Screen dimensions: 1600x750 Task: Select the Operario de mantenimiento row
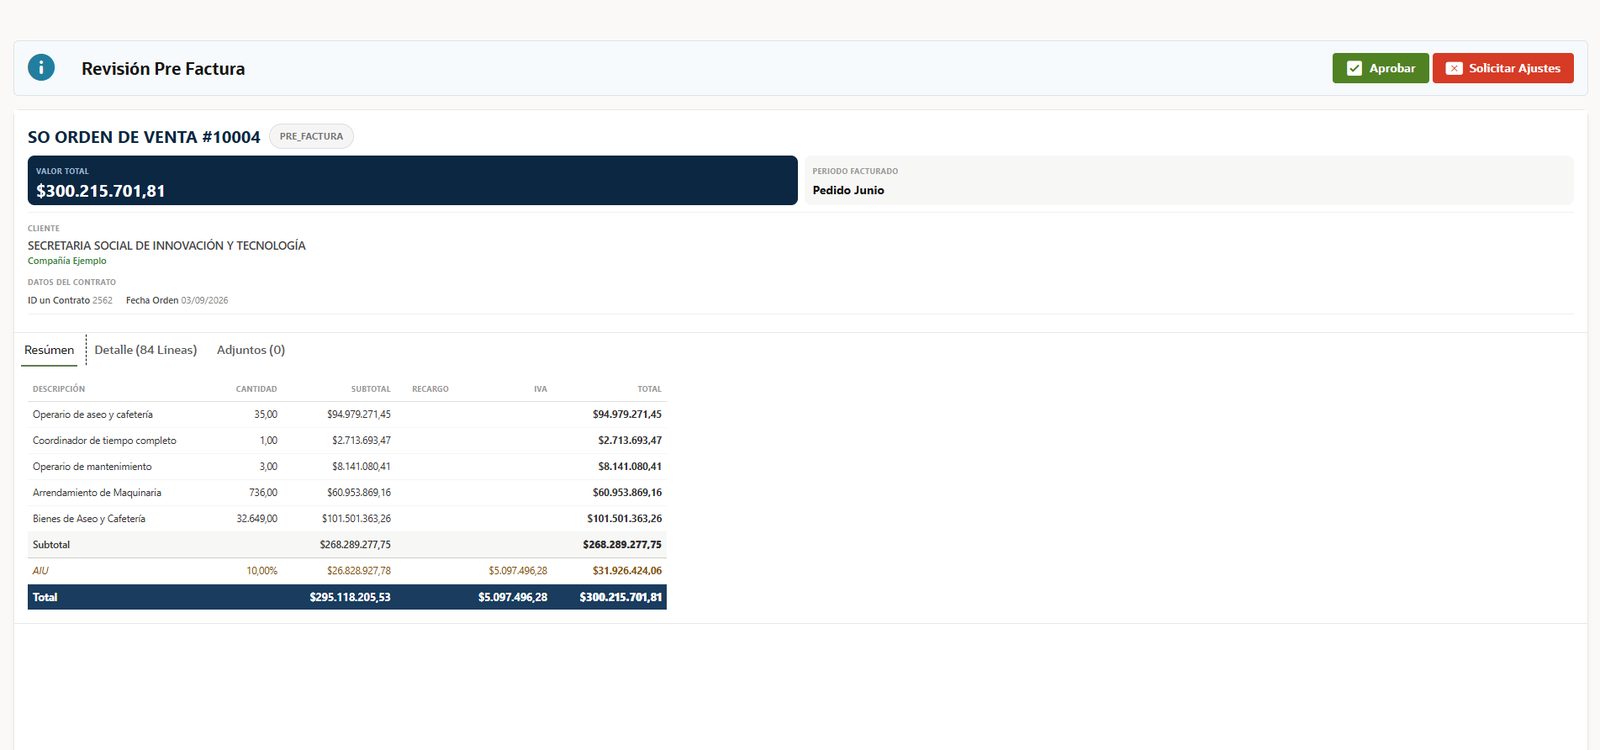pyautogui.click(x=347, y=466)
